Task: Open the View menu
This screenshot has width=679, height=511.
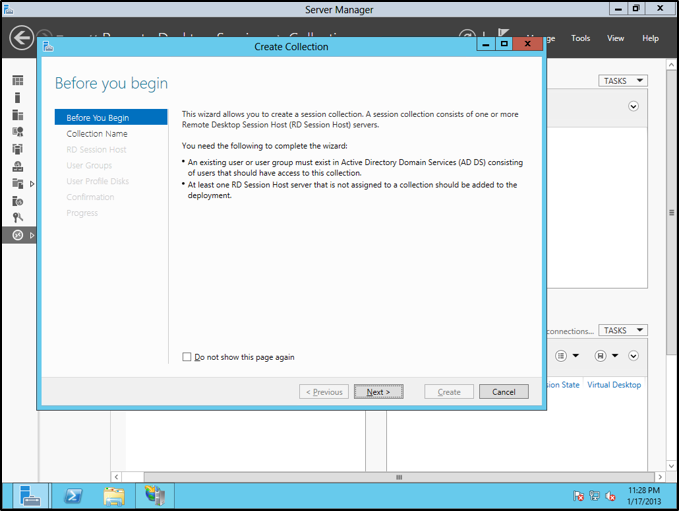Action: (616, 38)
